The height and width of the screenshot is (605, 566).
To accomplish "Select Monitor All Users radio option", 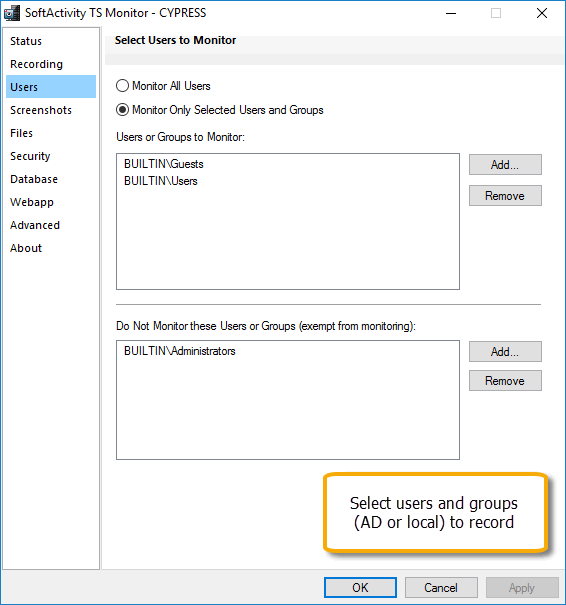I will 163,86.
